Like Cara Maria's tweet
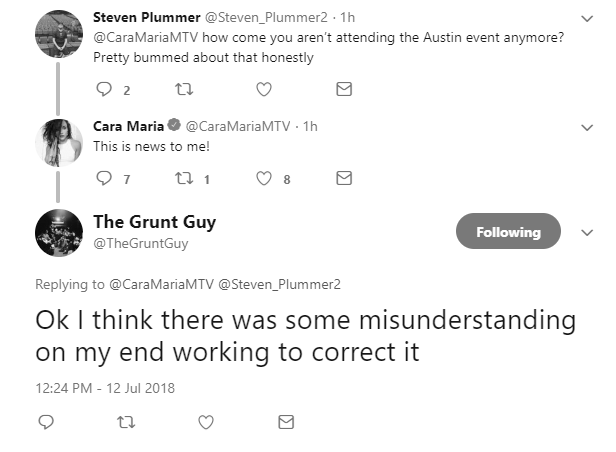Viewport: 616px width, 452px height. pyautogui.click(x=264, y=179)
